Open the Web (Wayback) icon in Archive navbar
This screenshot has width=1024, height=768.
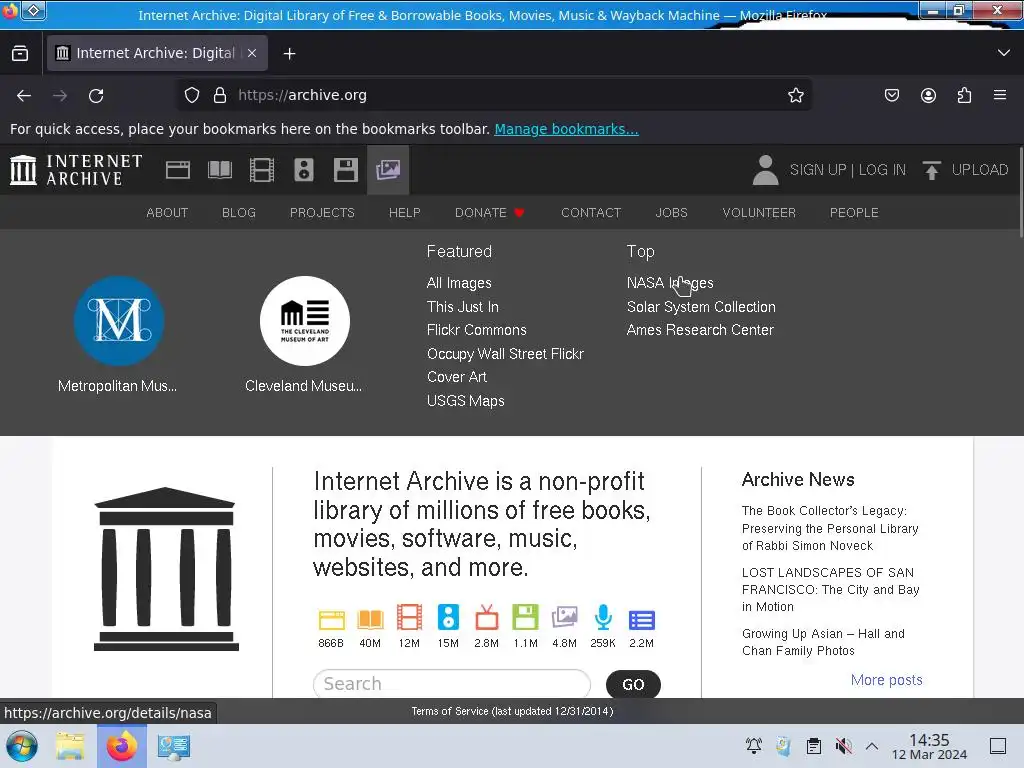pos(178,170)
